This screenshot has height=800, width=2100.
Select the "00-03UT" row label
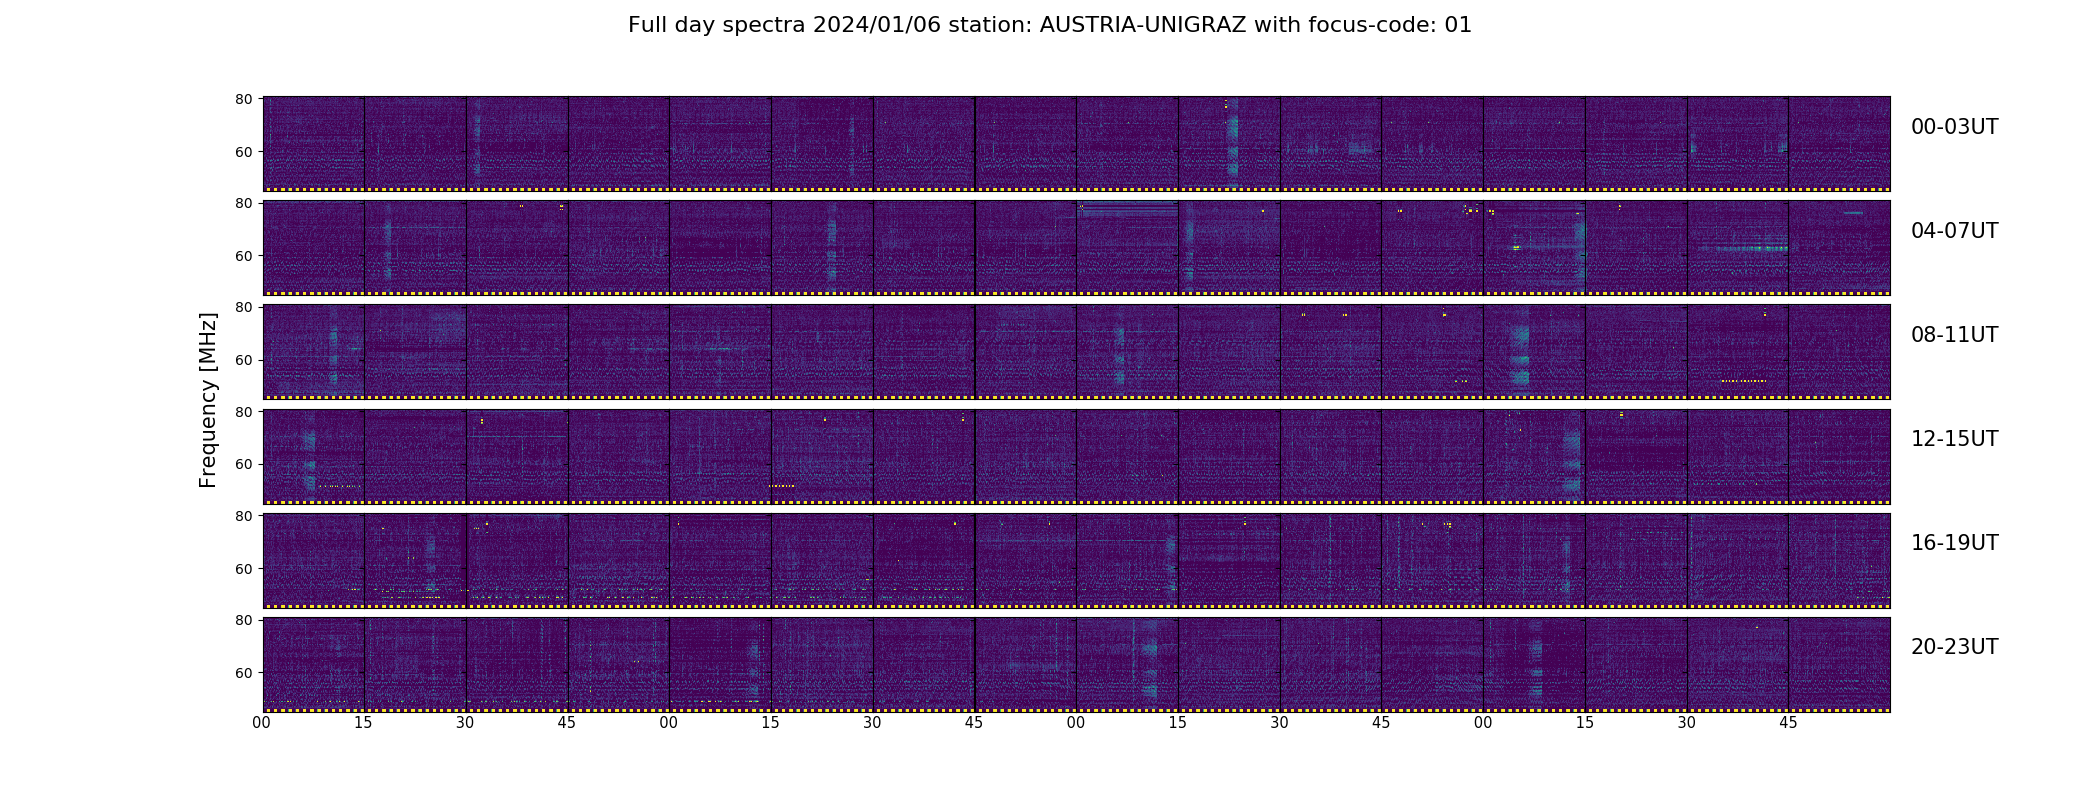[1954, 127]
